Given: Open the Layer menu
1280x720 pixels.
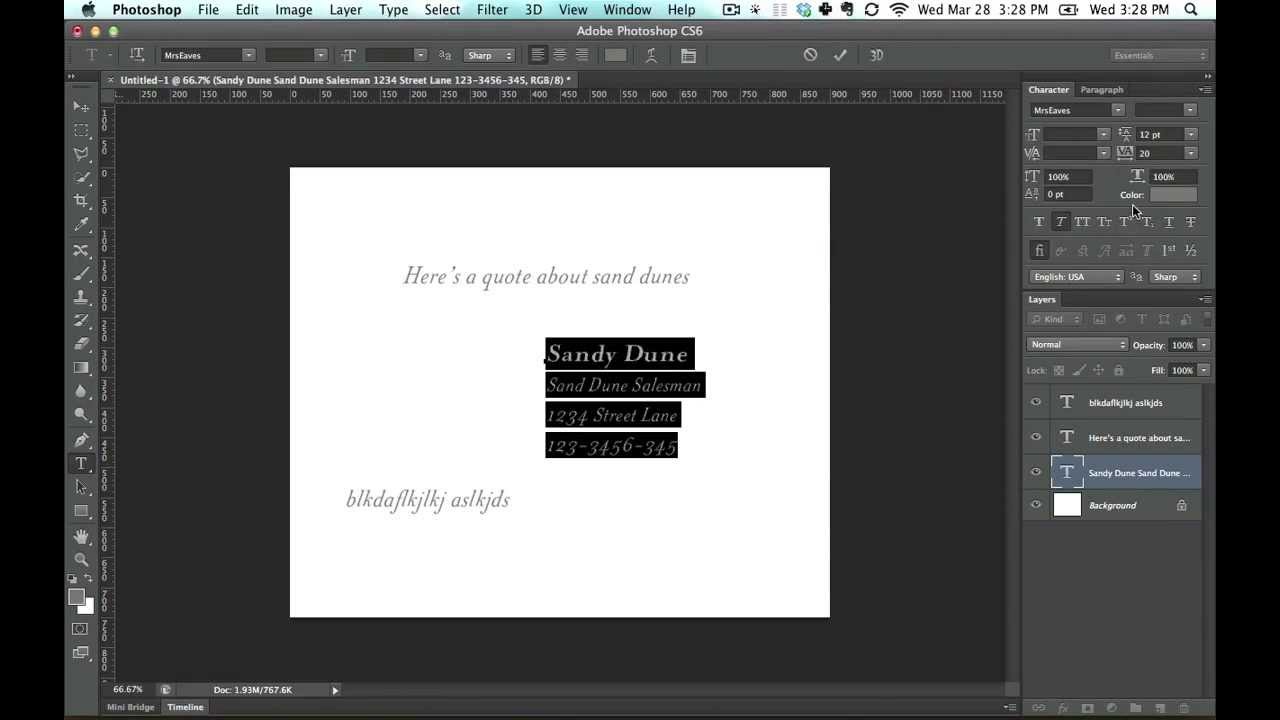Looking at the screenshot, I should pyautogui.click(x=346, y=10).
